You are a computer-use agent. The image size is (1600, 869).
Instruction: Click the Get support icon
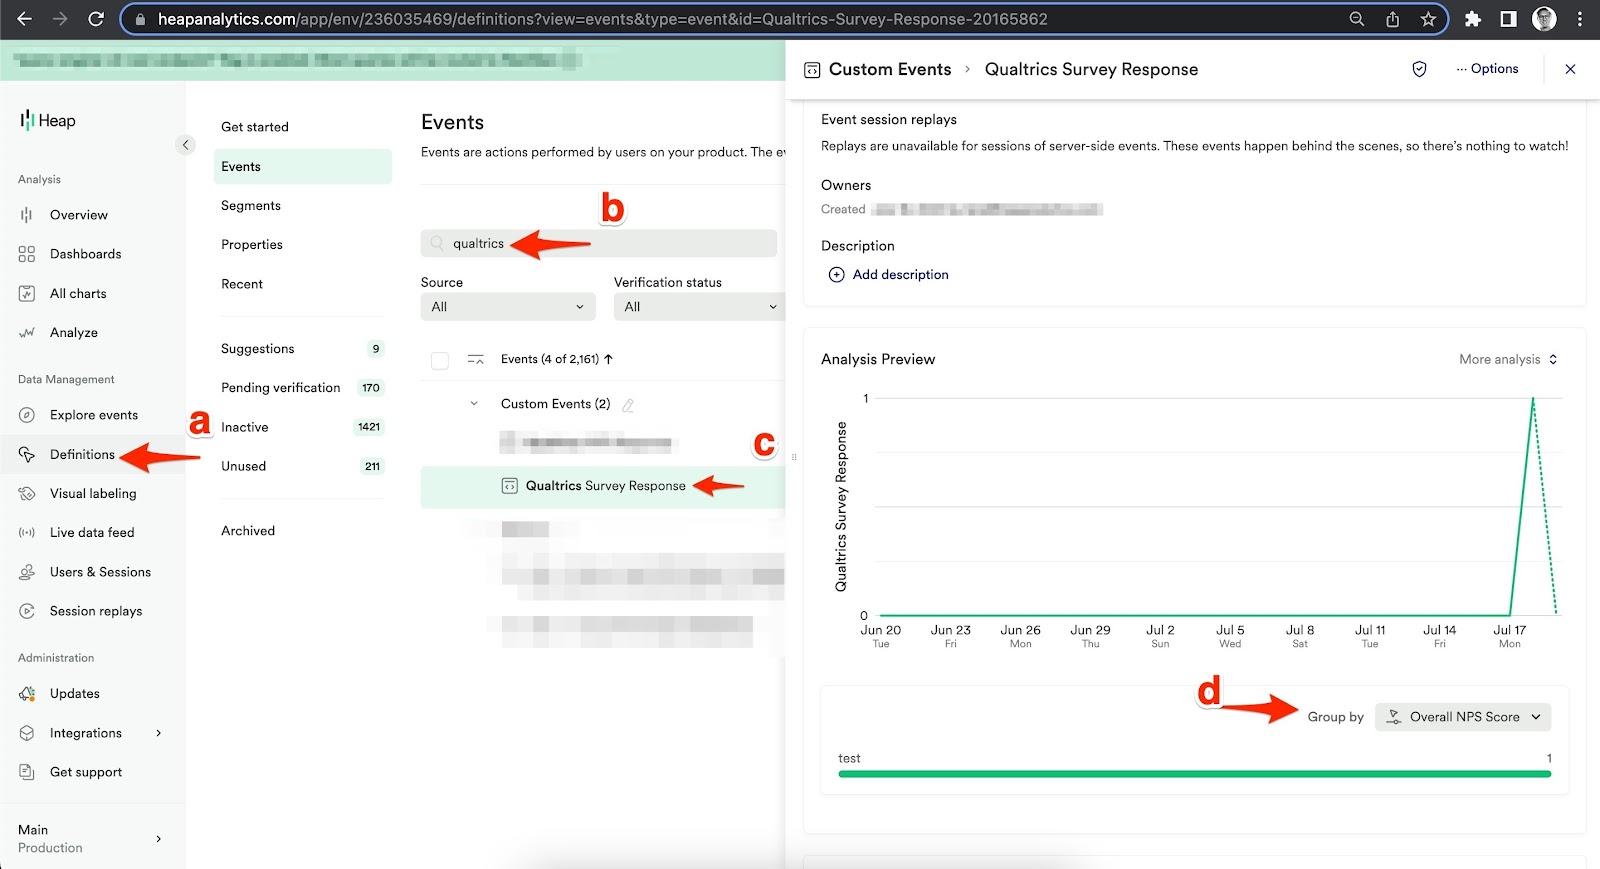pos(27,772)
